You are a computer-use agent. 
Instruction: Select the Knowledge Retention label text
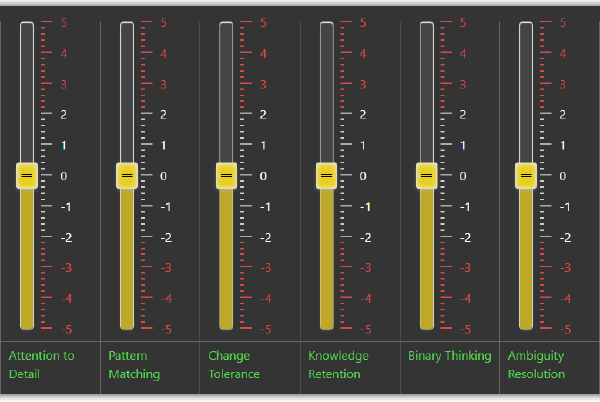pos(338,364)
